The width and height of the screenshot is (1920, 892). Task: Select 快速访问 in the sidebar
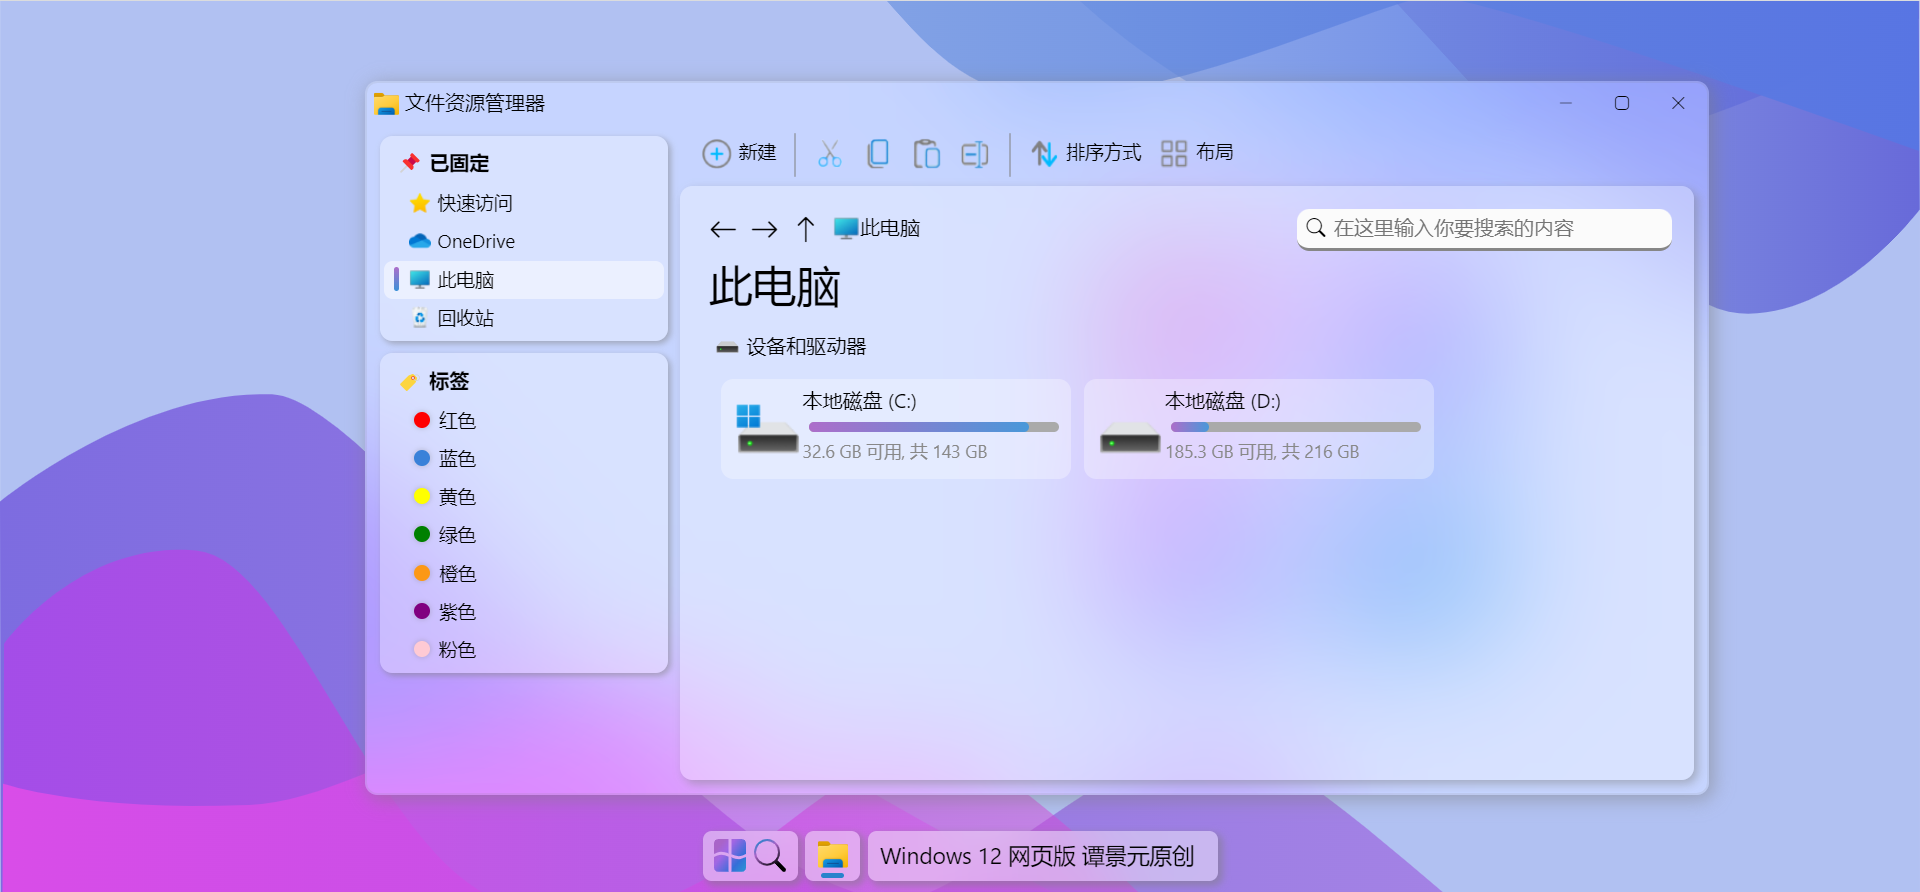(x=524, y=203)
